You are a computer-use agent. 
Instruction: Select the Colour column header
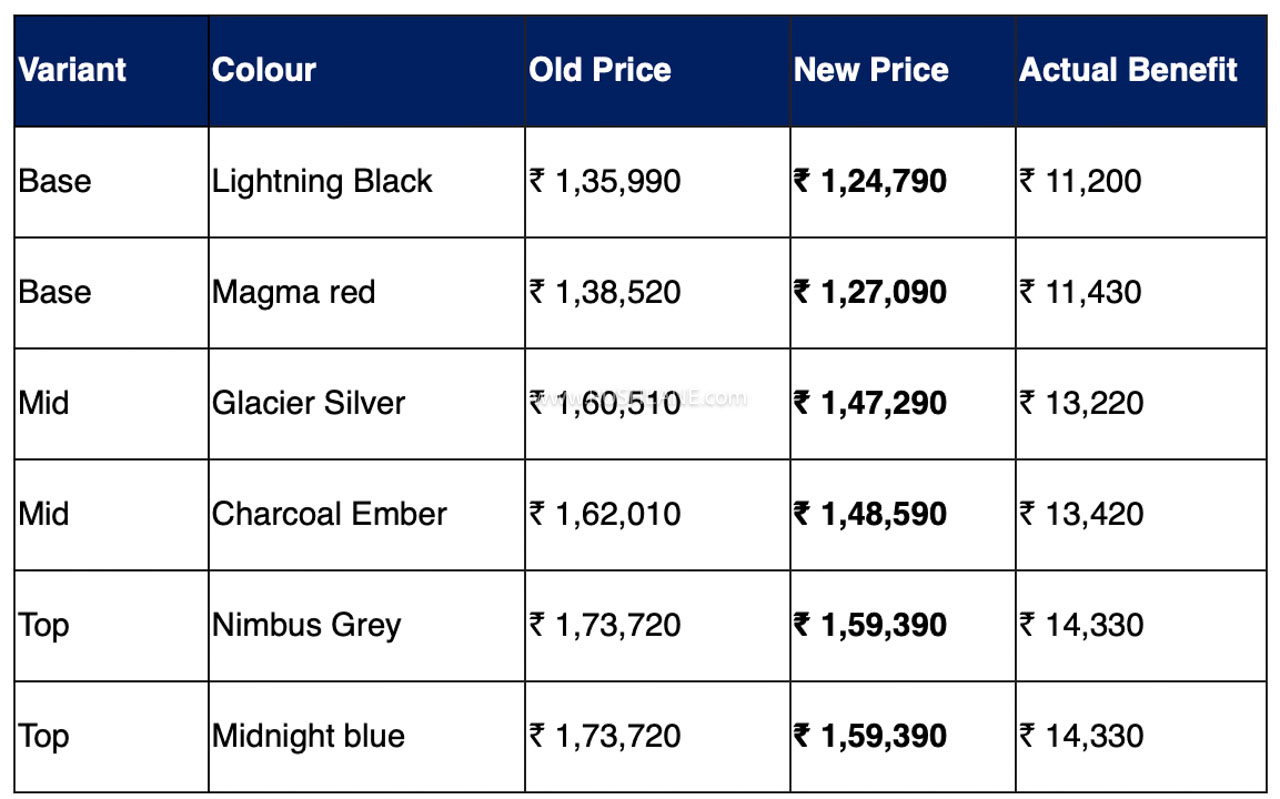[264, 70]
